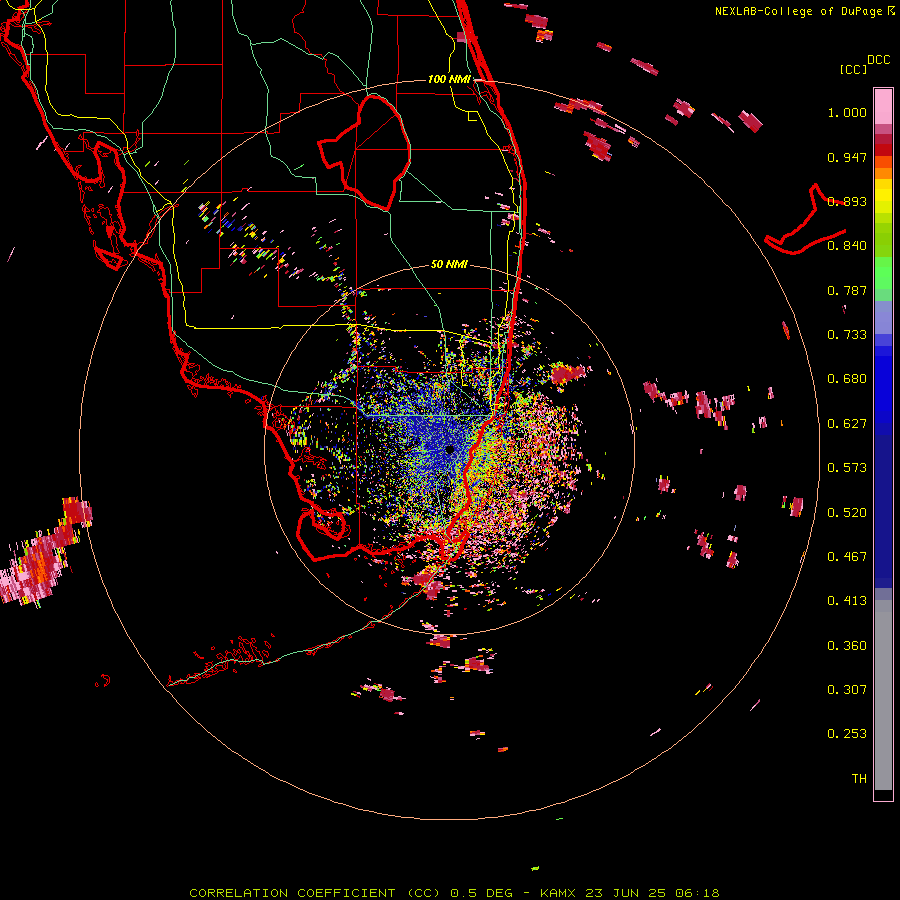900x900 pixels.
Task: Click the 23 JUN 25 date in caption
Action: [626, 893]
